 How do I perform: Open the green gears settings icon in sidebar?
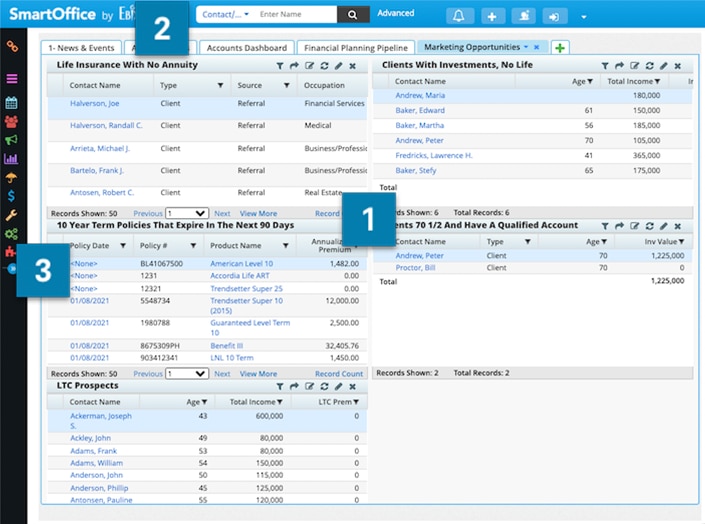click(11, 233)
